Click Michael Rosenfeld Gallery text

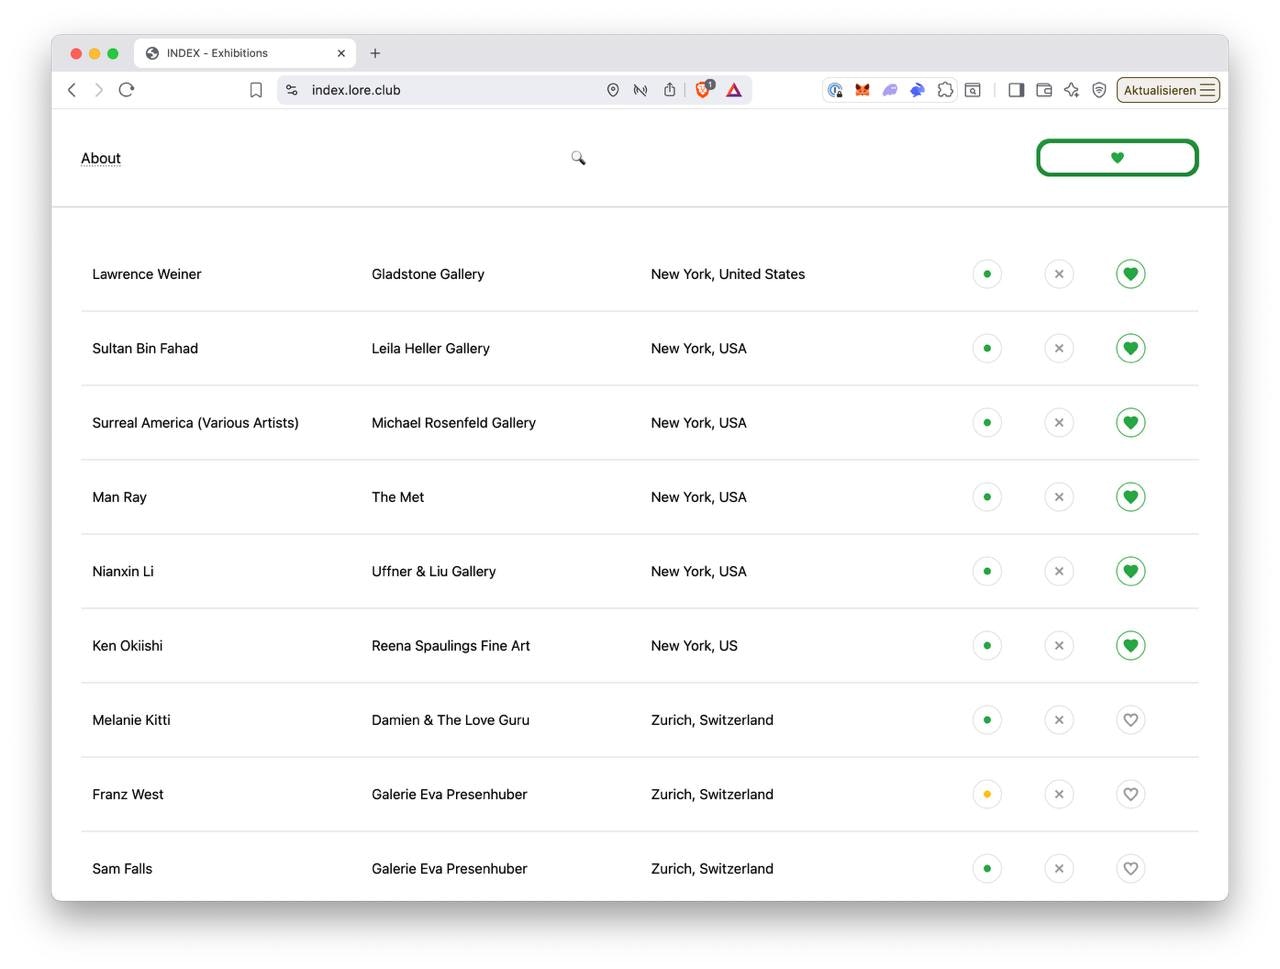coord(454,423)
